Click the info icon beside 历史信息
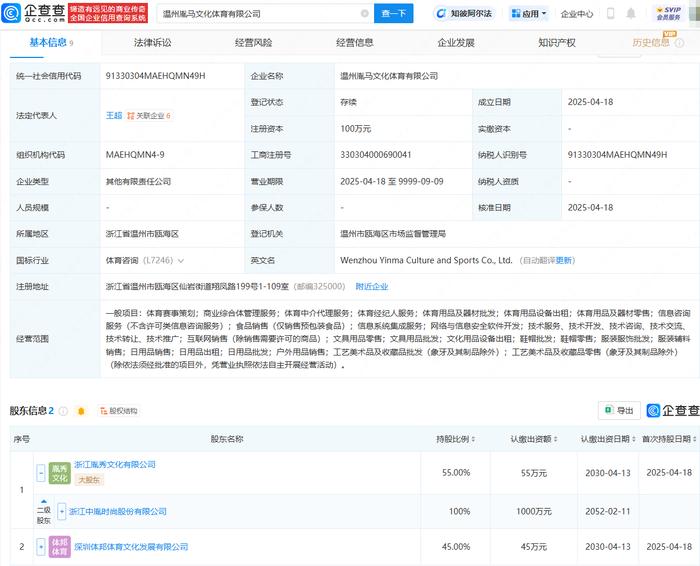The width and height of the screenshot is (700, 566). point(679,43)
